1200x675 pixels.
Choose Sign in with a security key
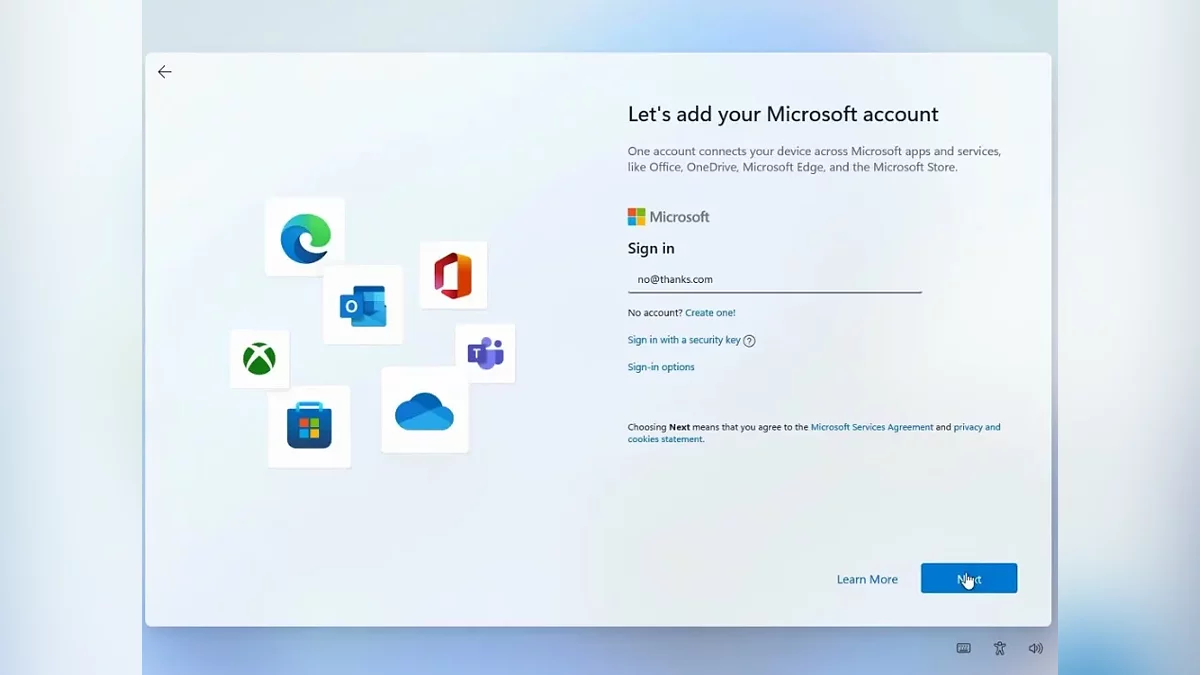coord(684,340)
